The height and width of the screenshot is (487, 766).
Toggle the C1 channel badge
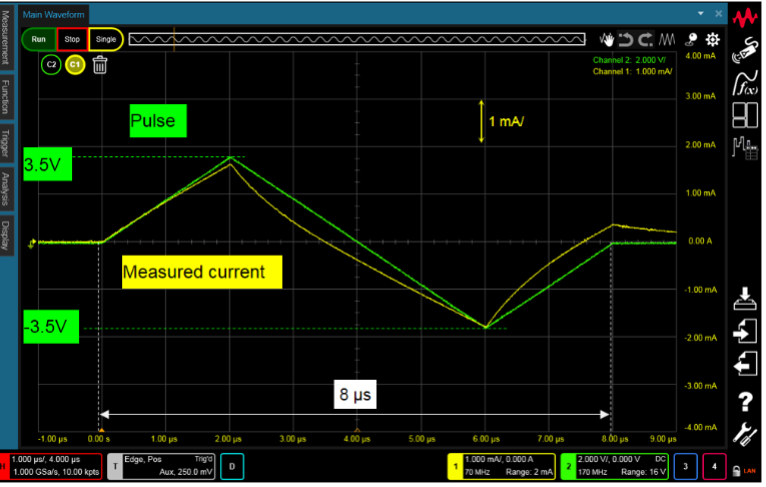click(x=74, y=64)
